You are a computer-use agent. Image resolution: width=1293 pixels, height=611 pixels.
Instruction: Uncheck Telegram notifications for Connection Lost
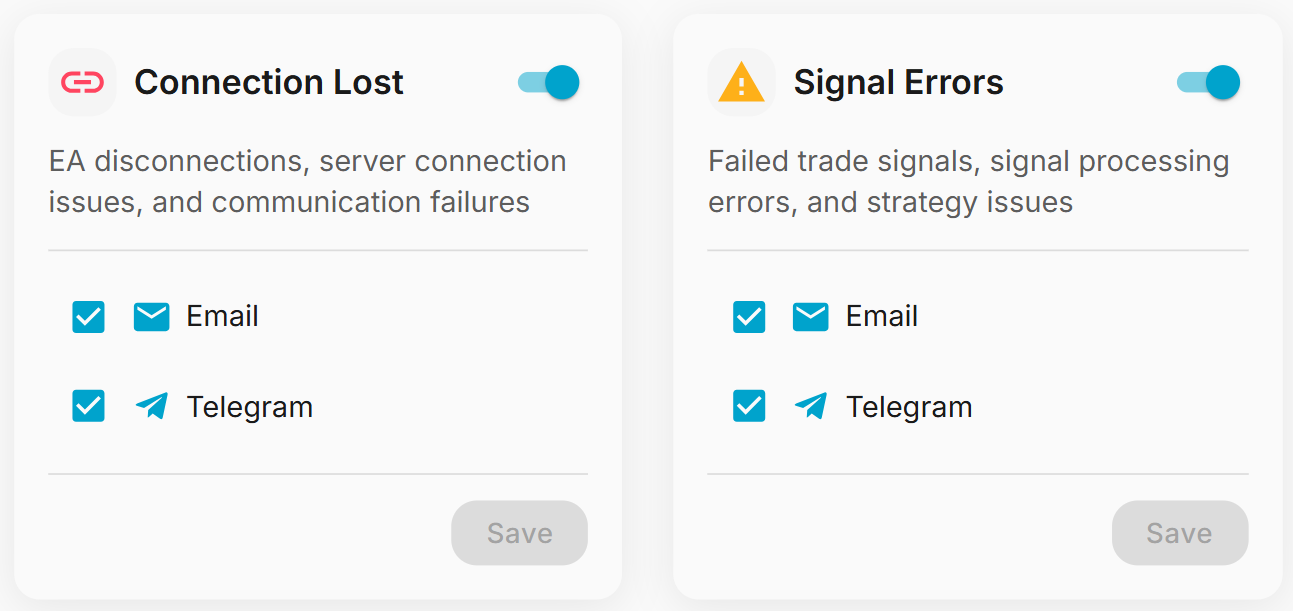coord(88,406)
